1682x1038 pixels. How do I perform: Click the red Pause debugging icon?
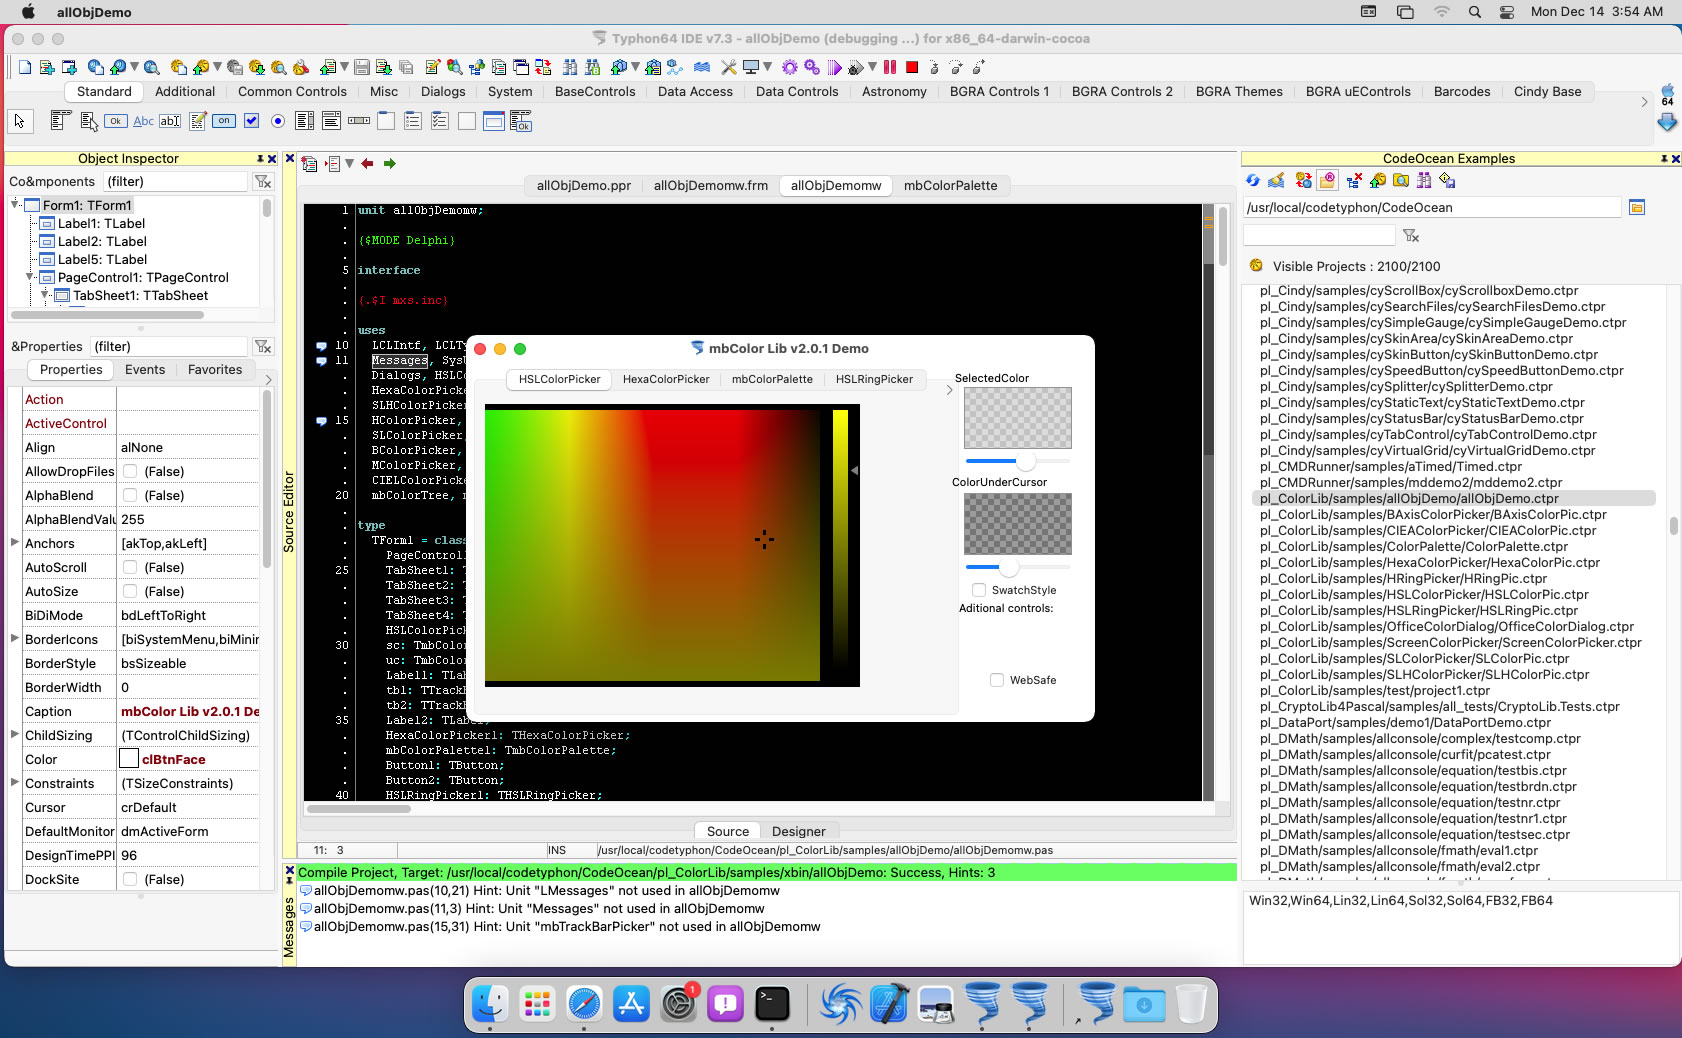(890, 67)
